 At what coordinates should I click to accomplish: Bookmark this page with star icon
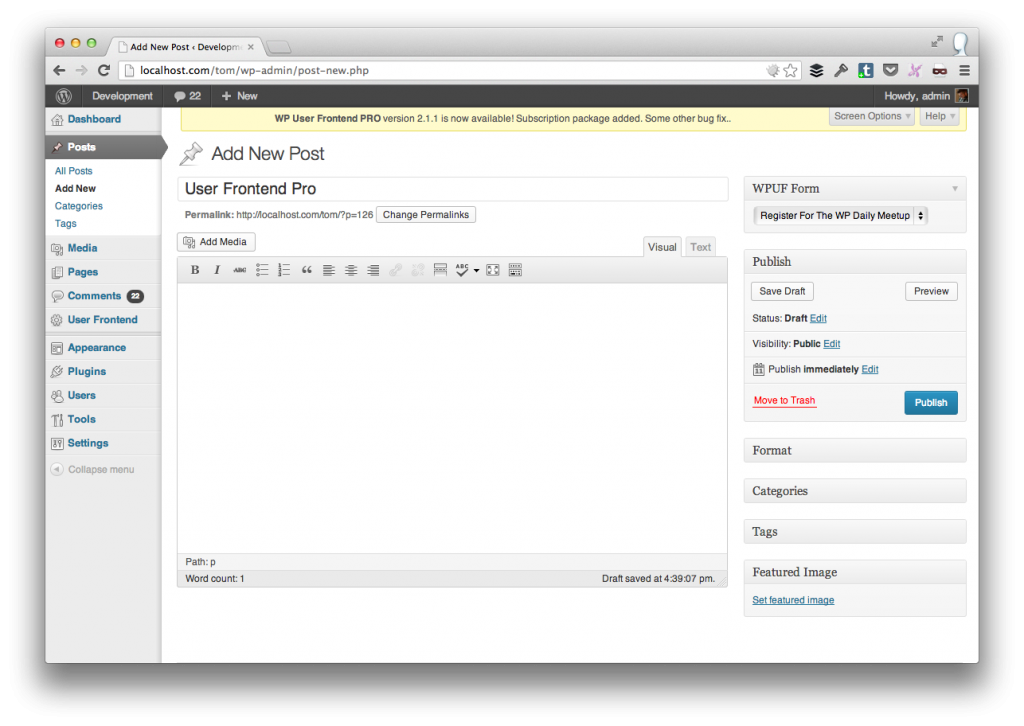[790, 71]
